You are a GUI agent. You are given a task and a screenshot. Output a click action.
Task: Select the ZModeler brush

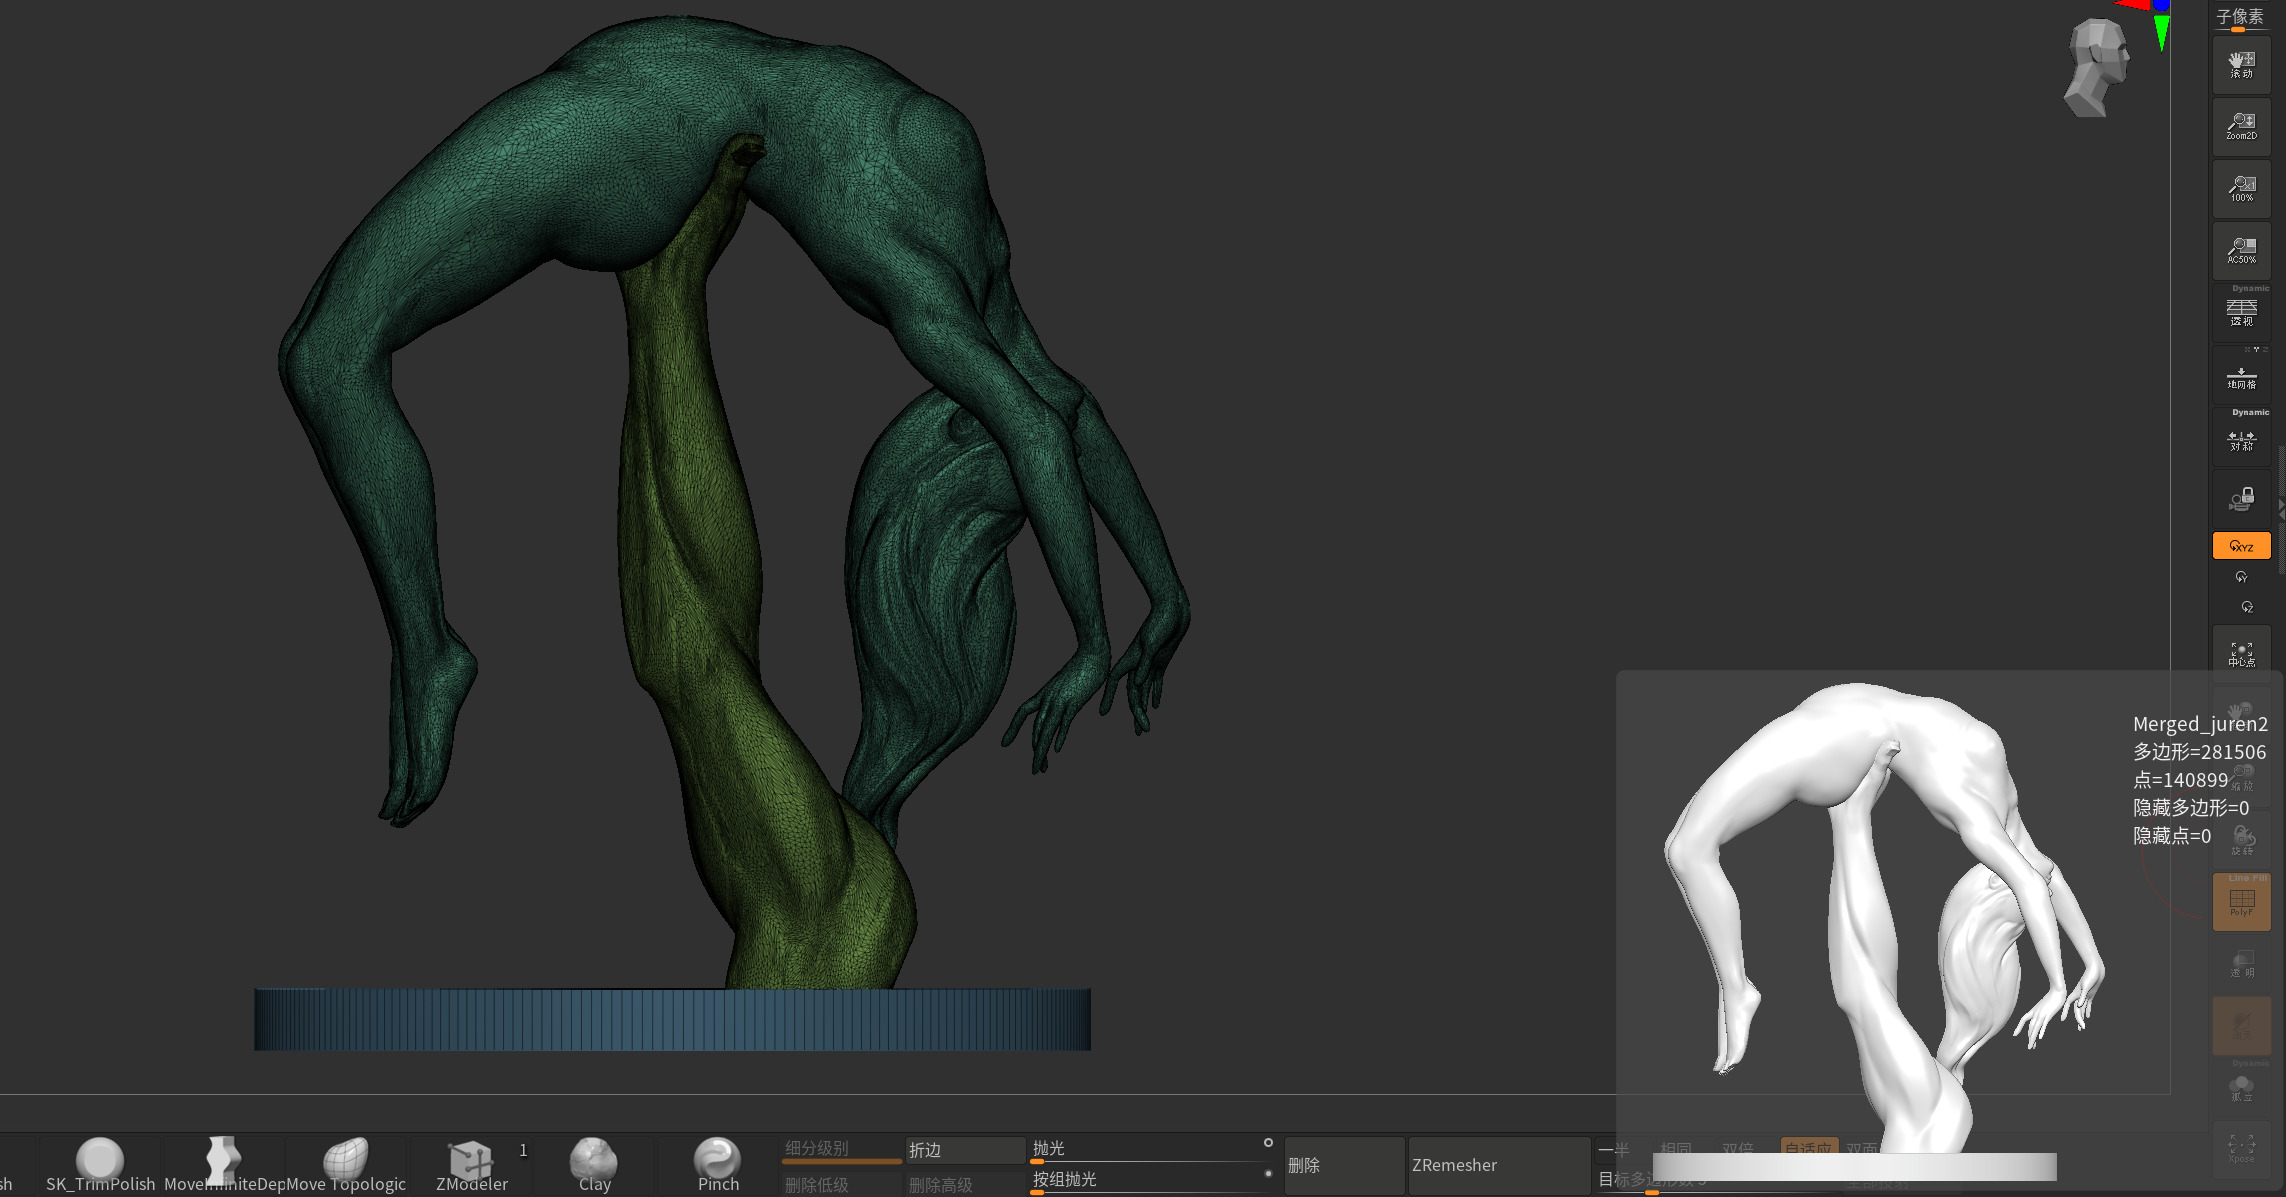coord(471,1165)
